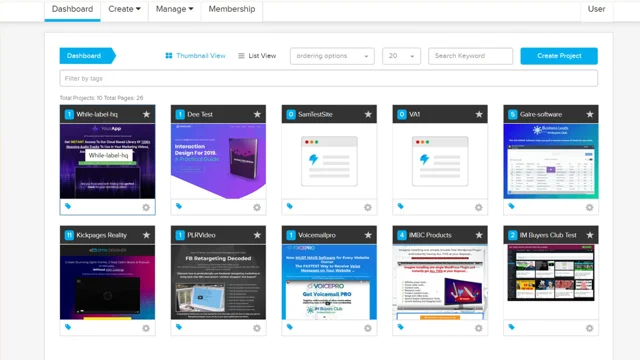The width and height of the screenshot is (640, 360).
Task: Open IMBC Products project thumbnail
Action: 440,282
